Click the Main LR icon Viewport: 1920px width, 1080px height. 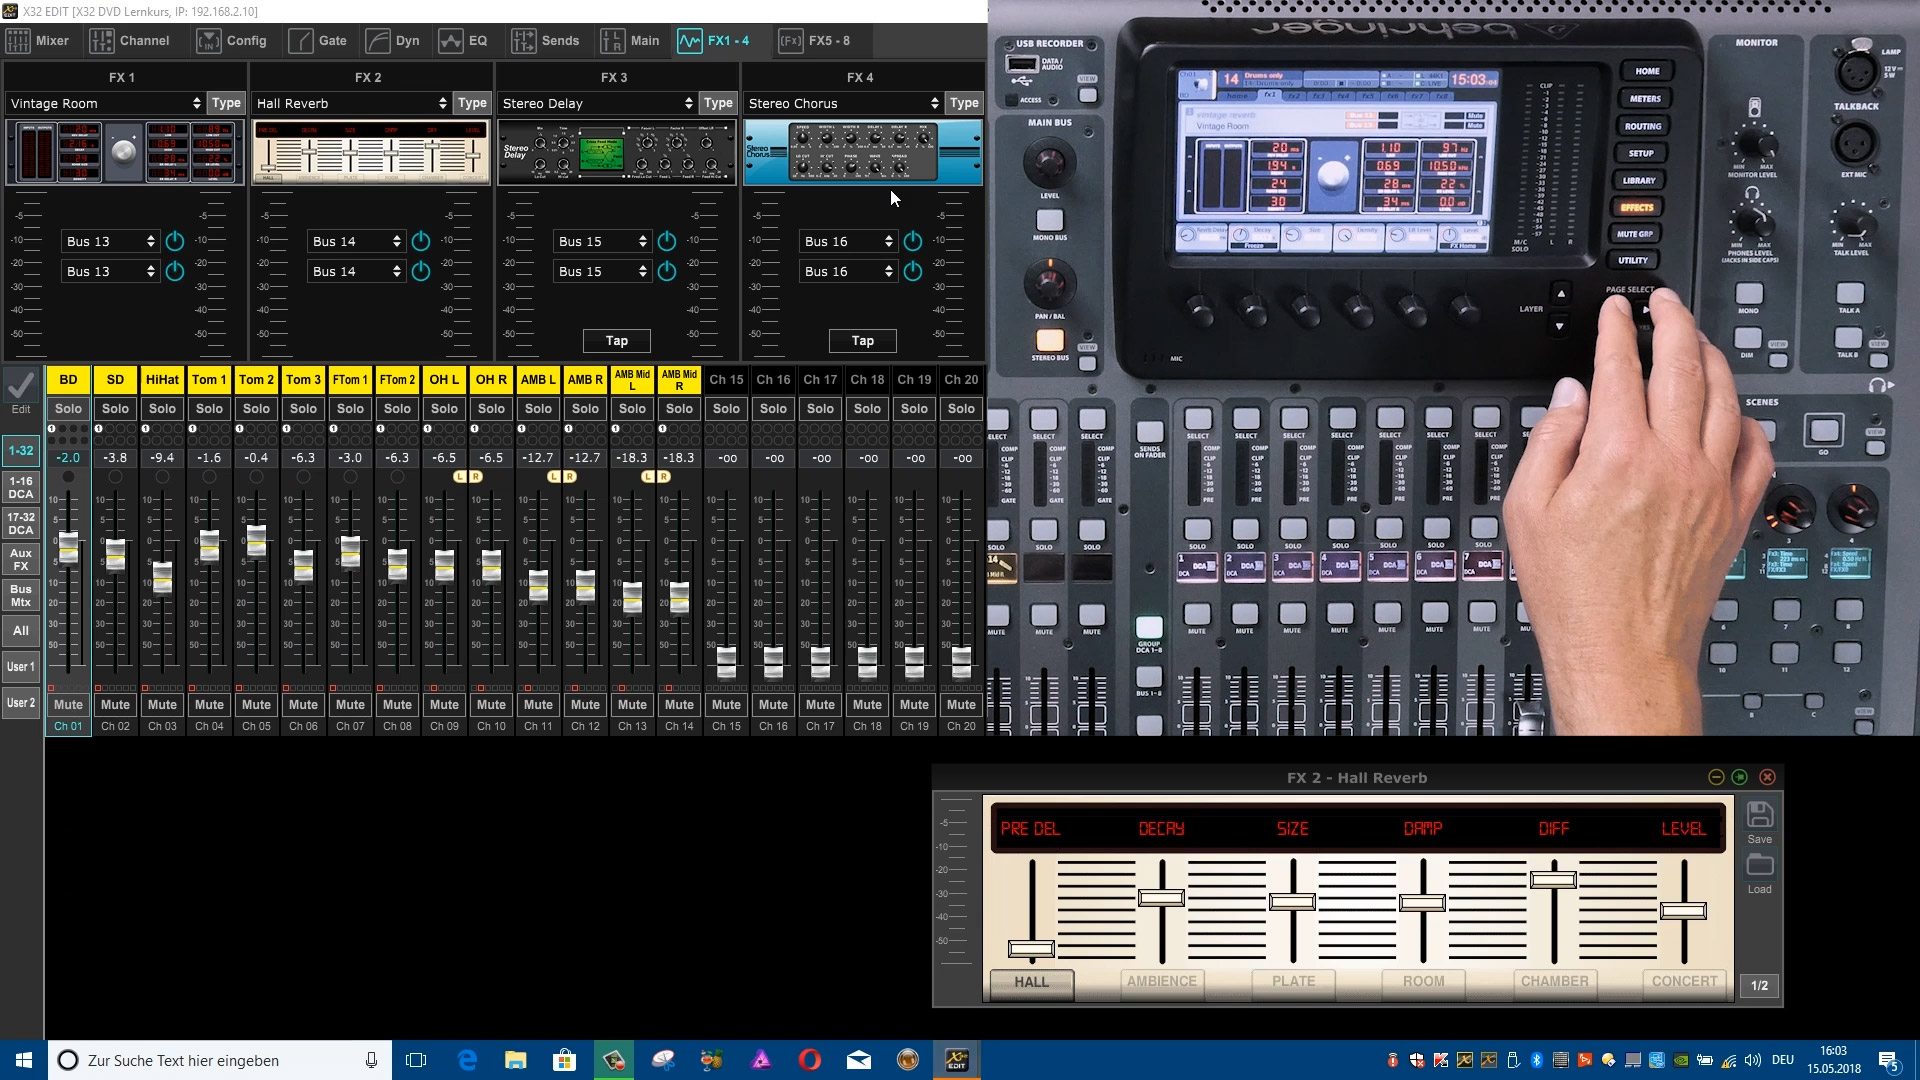click(x=612, y=41)
